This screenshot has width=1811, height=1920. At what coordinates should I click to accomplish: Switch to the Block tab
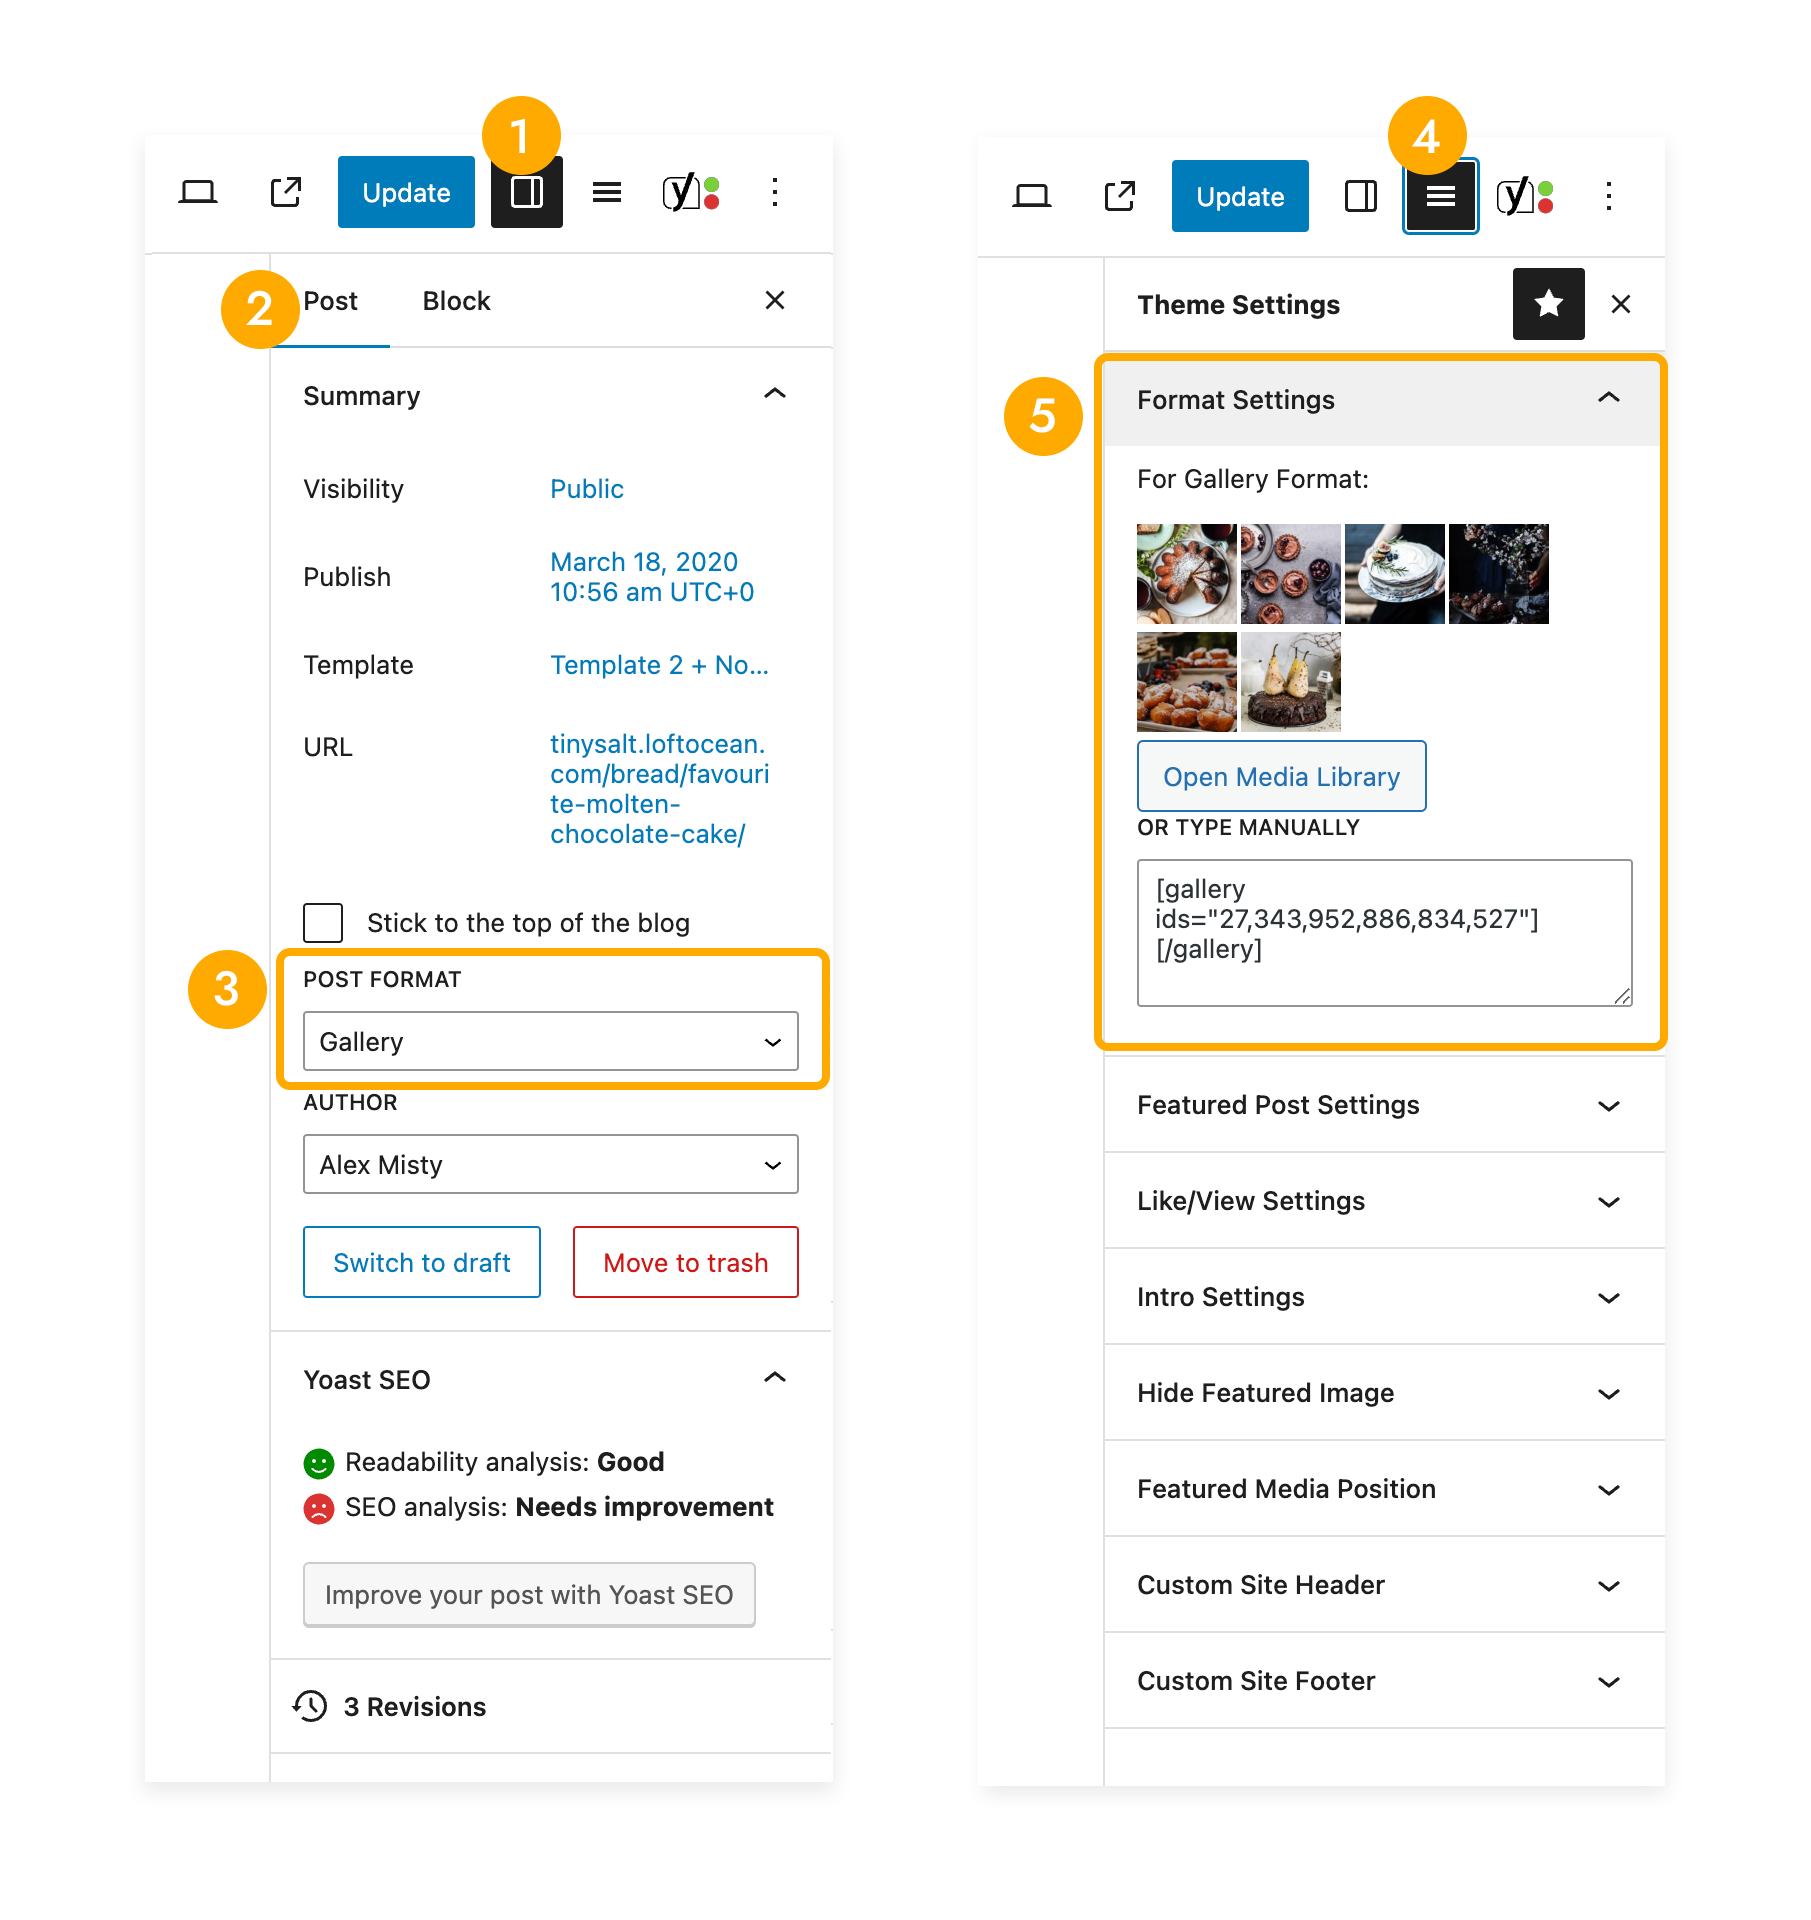point(456,301)
